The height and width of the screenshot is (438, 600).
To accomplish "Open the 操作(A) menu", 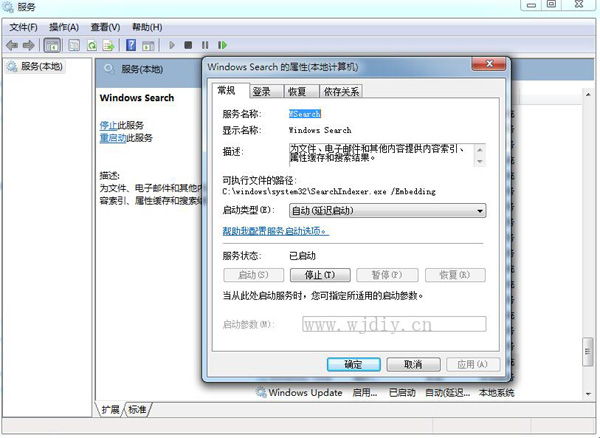I will [64, 27].
